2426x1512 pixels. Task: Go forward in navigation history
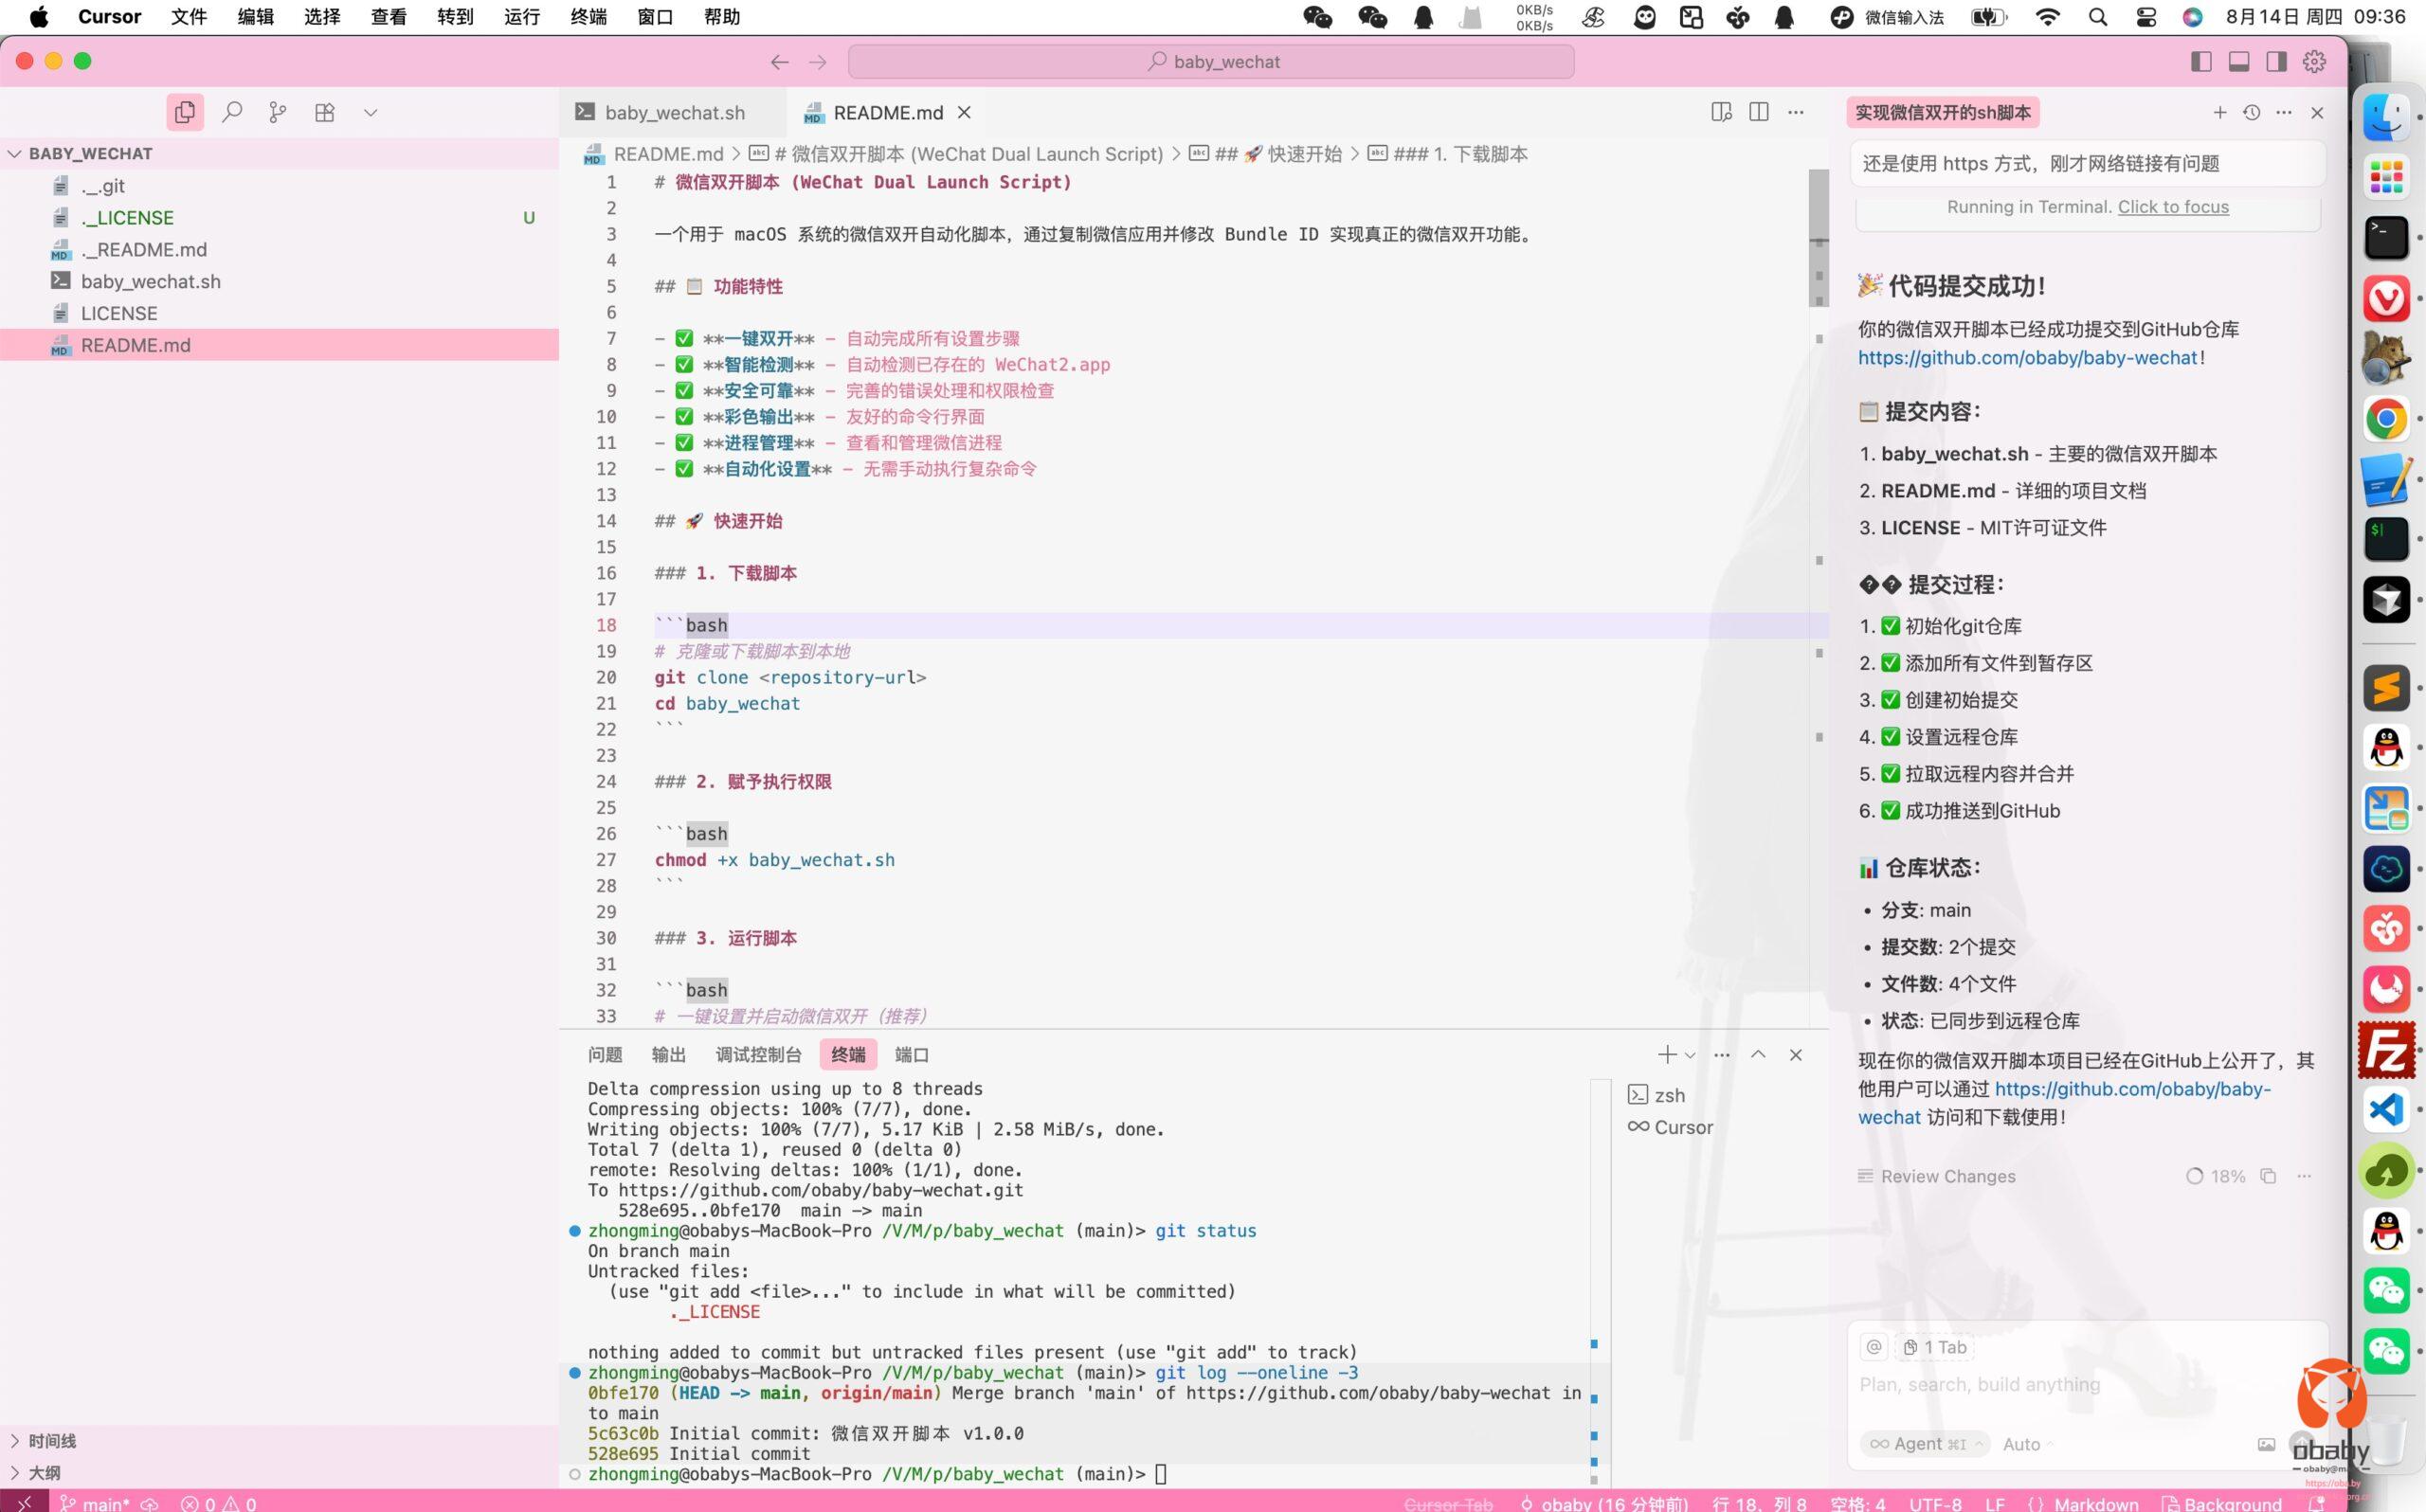(x=818, y=62)
